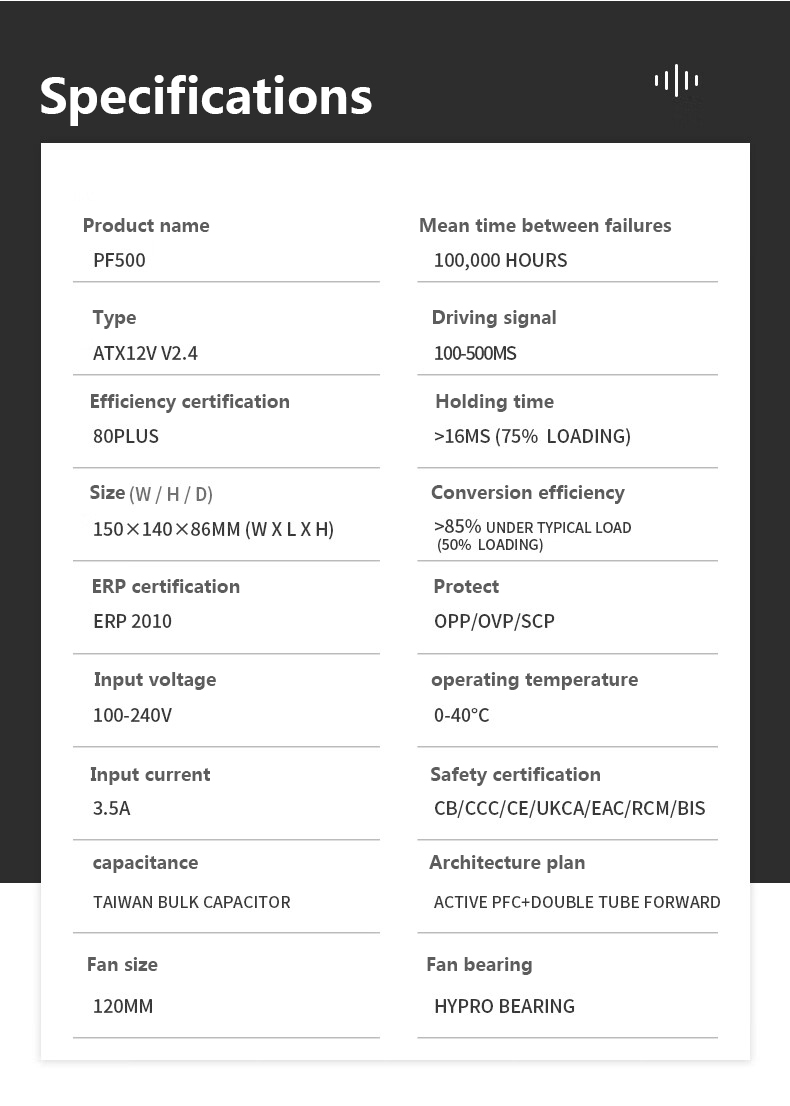Image resolution: width=790 pixels, height=1106 pixels.
Task: Click the Conversion efficiency label
Action: pos(527,492)
